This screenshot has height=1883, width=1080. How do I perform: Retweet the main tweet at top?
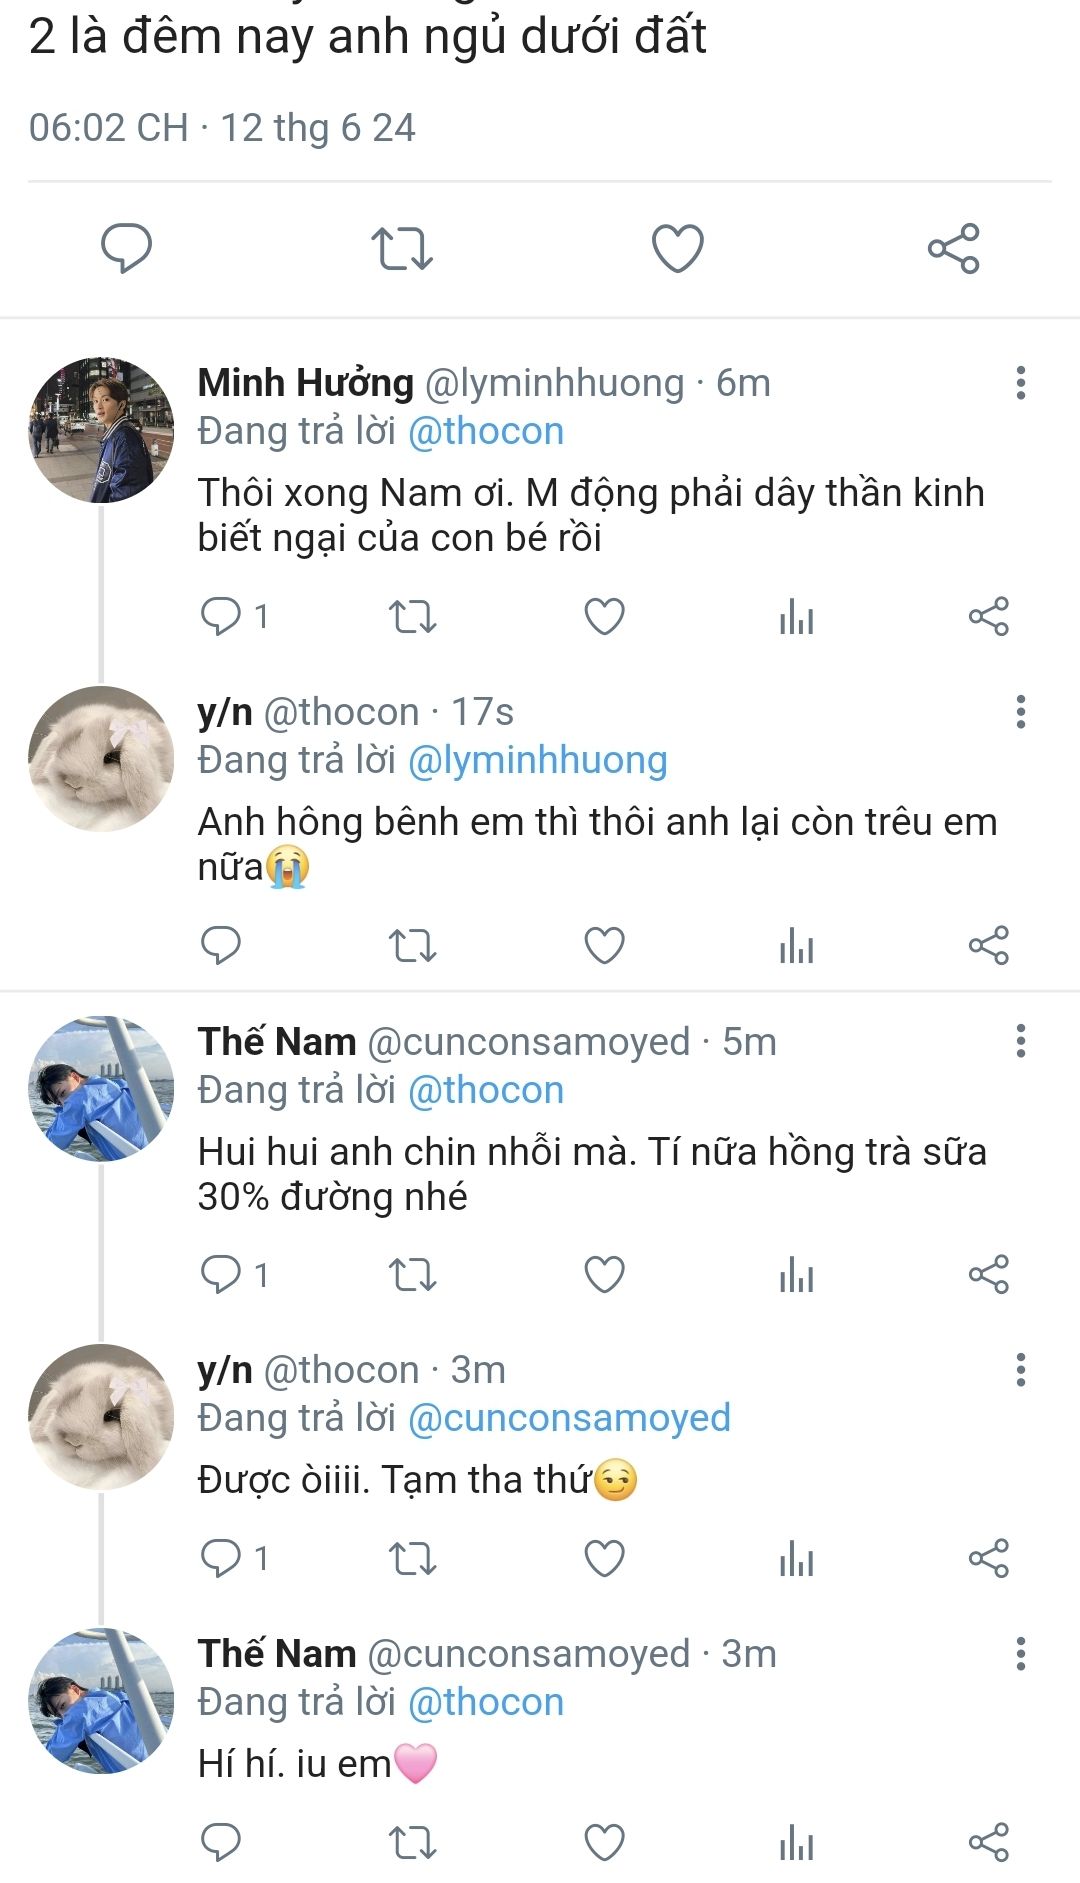(401, 248)
